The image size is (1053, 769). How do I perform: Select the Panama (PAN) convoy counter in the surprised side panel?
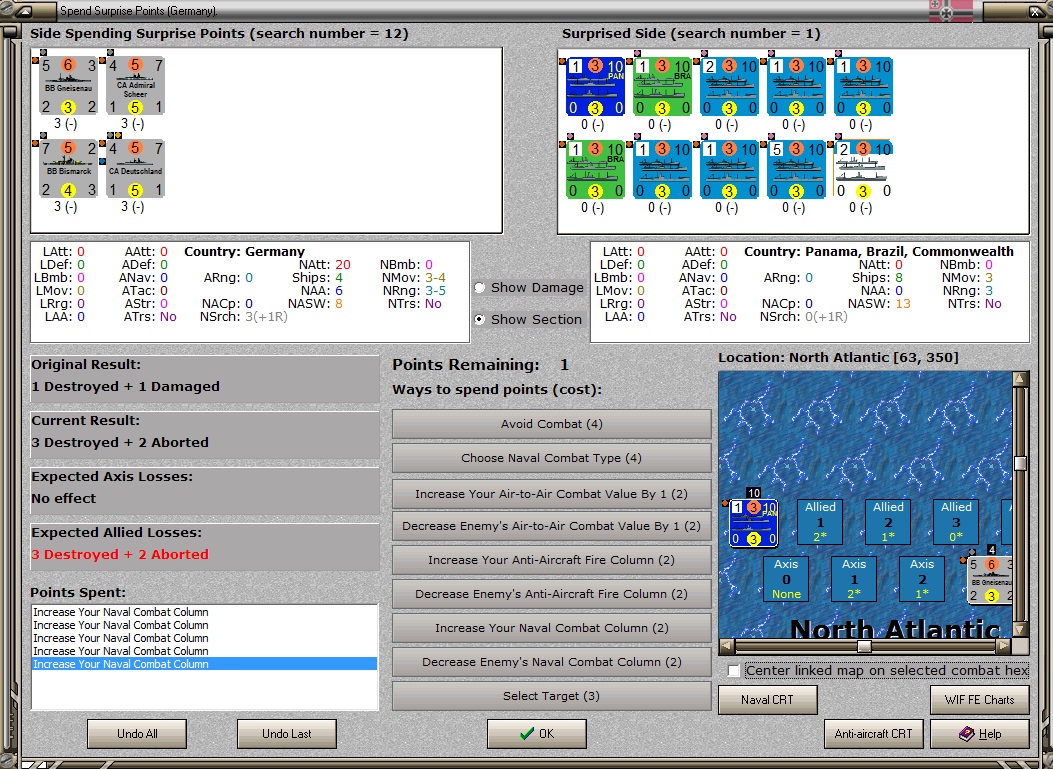tap(595, 87)
